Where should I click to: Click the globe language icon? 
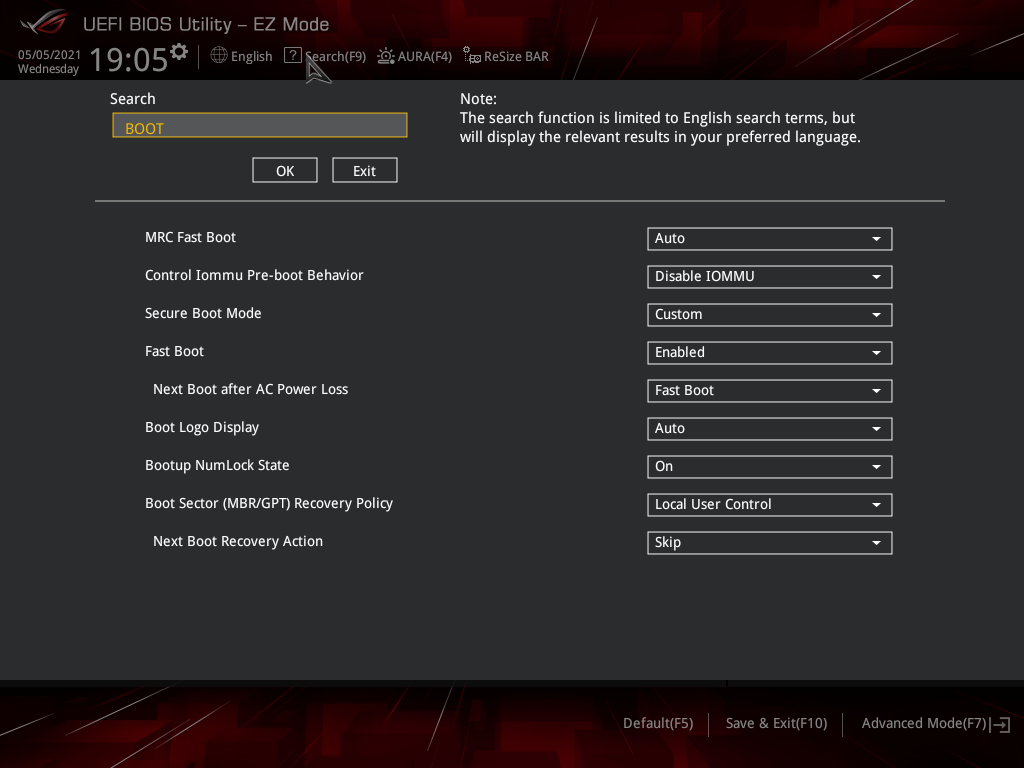pyautogui.click(x=219, y=56)
